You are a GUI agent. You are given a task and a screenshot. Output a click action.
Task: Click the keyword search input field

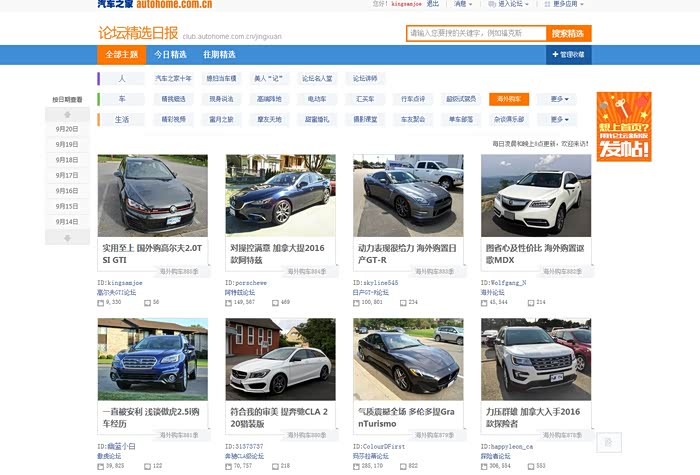coord(476,33)
